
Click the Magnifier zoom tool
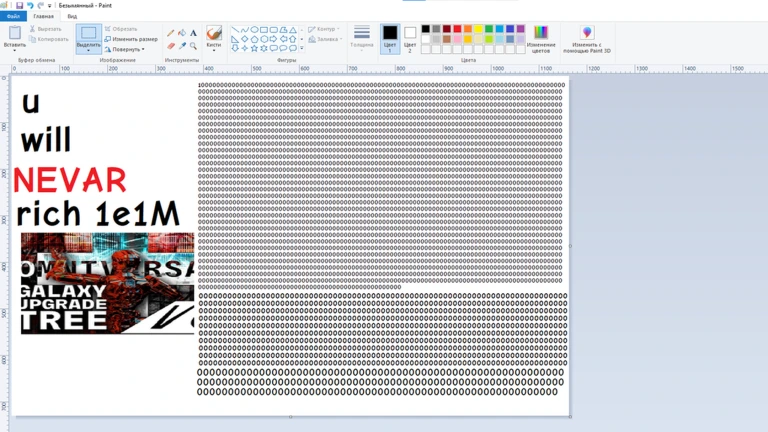click(x=193, y=45)
